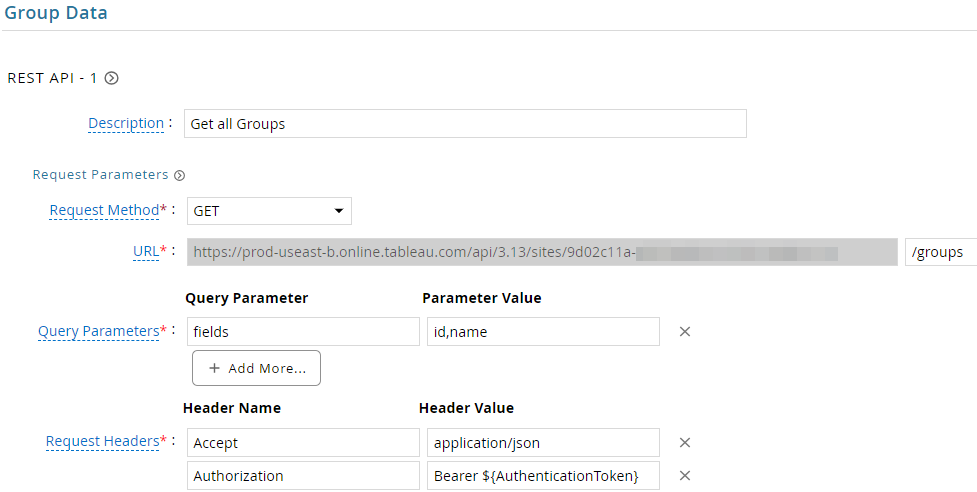Remove the Accept request header row
The width and height of the screenshot is (977, 492).
click(x=685, y=443)
